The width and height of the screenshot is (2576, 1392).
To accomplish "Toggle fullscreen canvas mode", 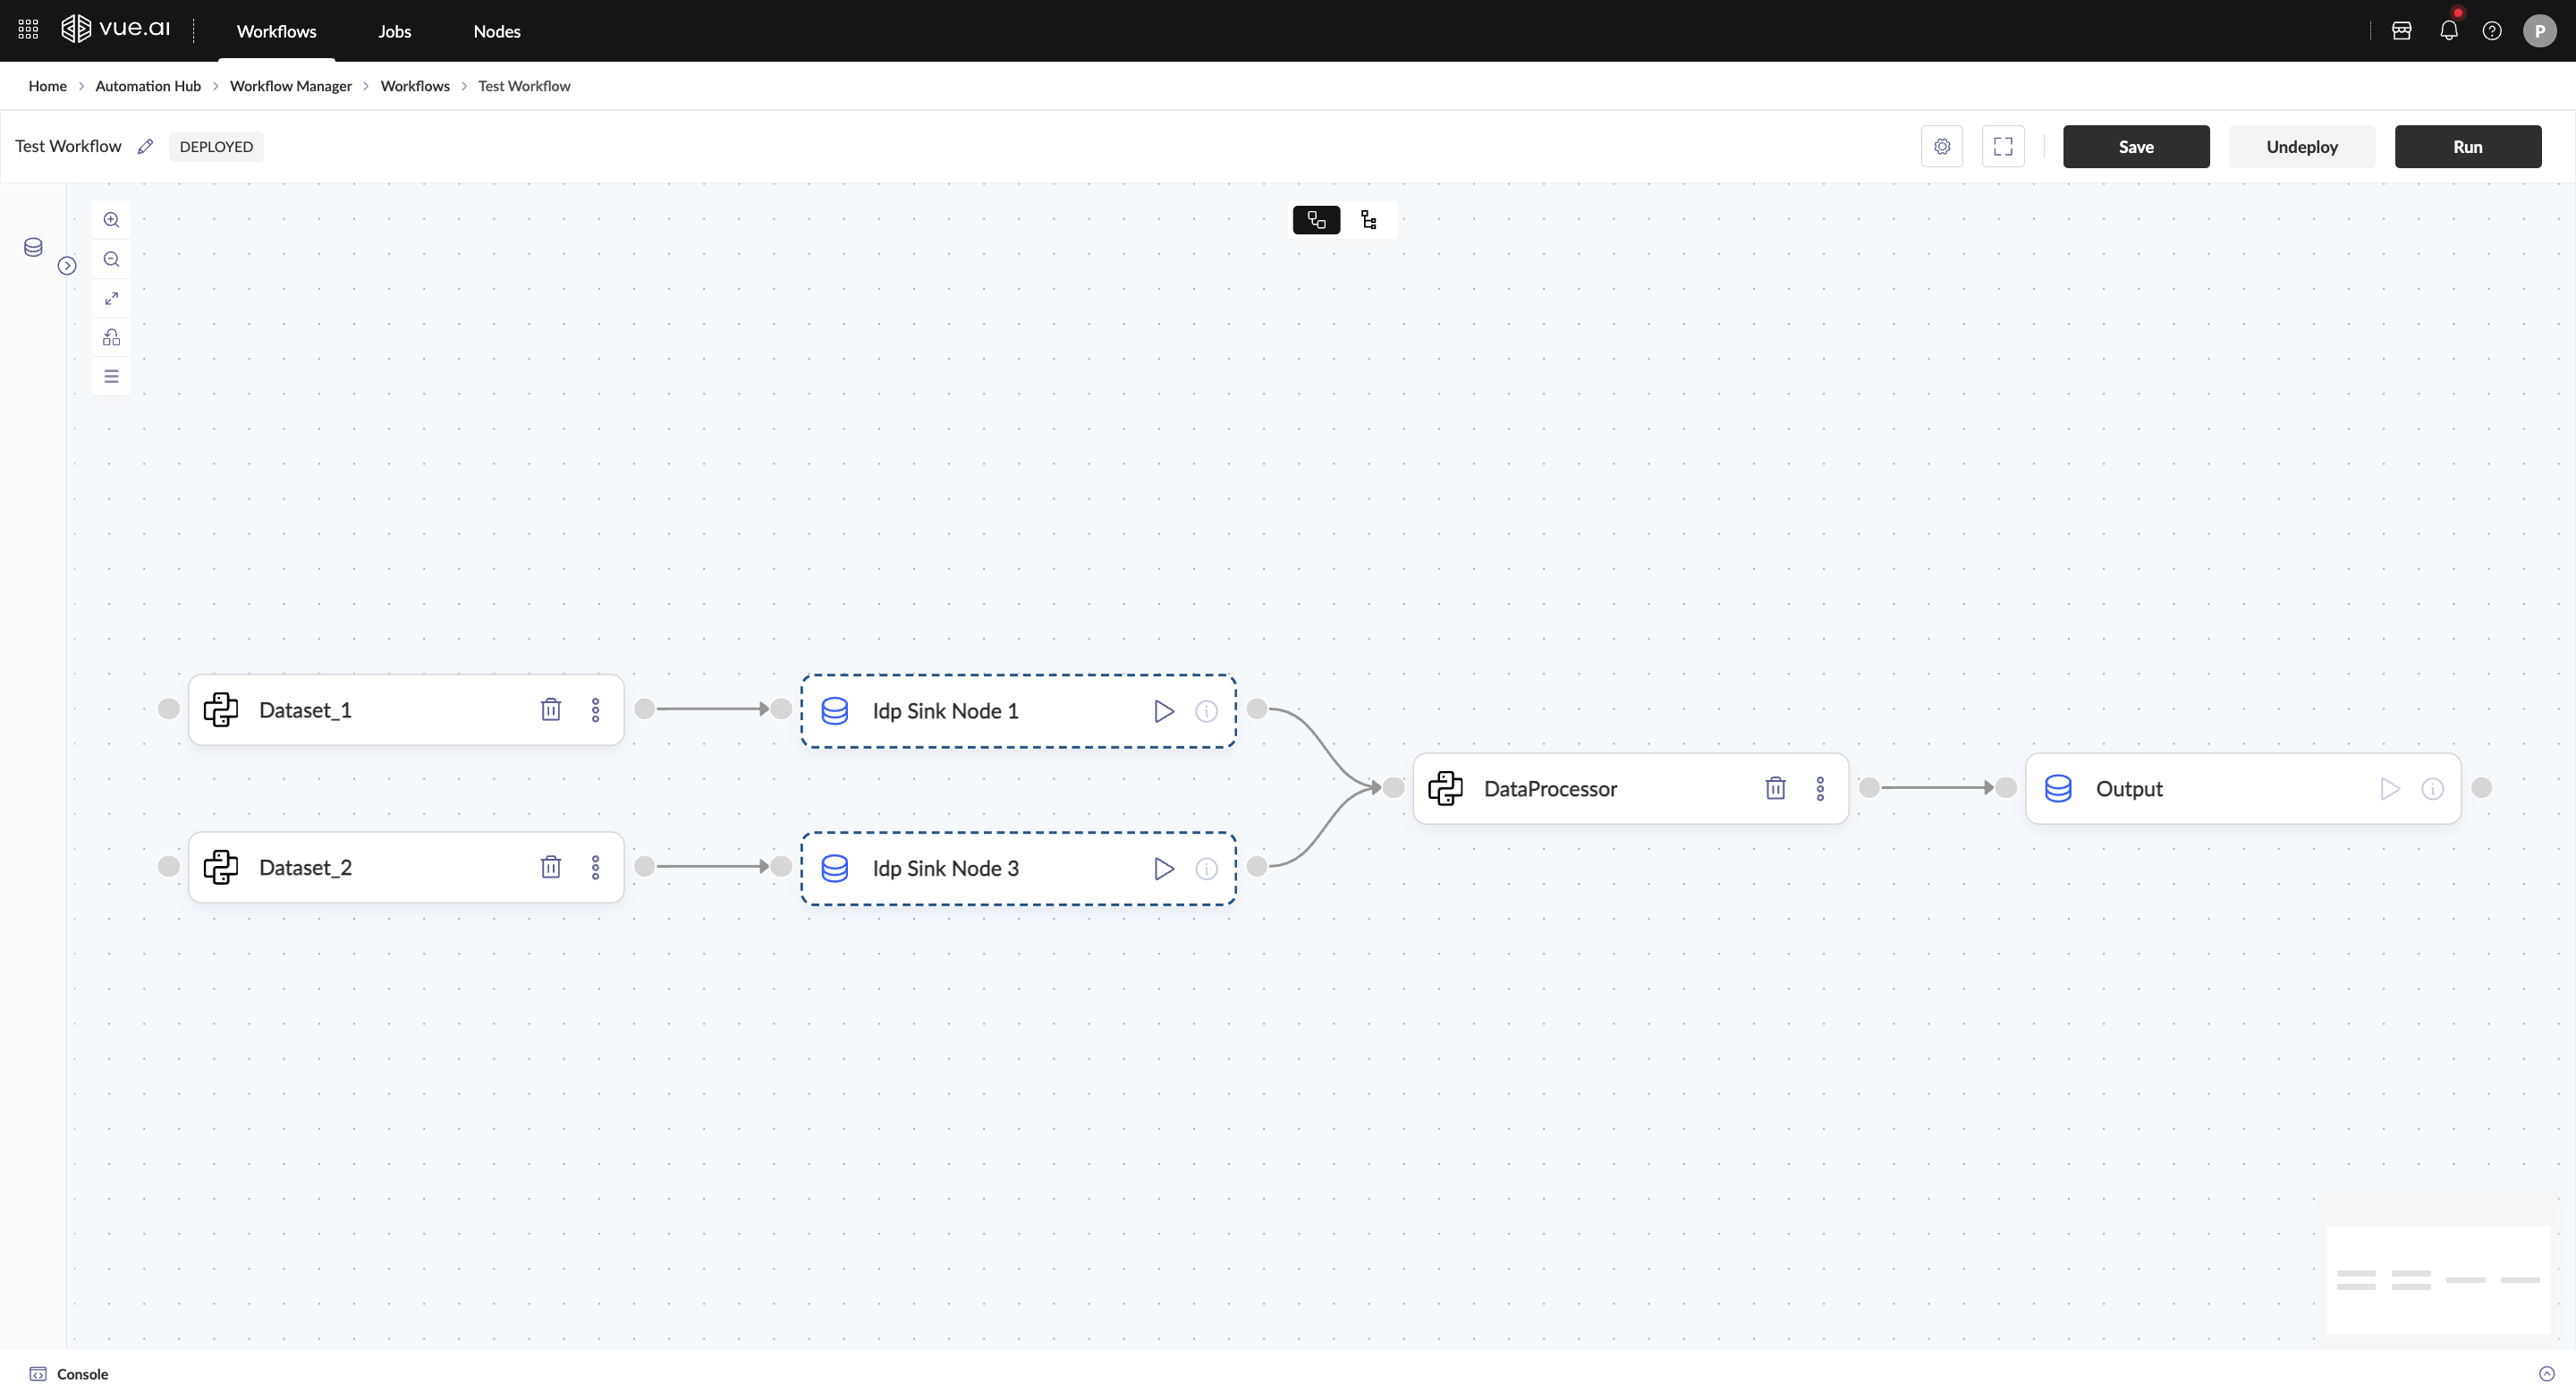I will pos(2002,147).
